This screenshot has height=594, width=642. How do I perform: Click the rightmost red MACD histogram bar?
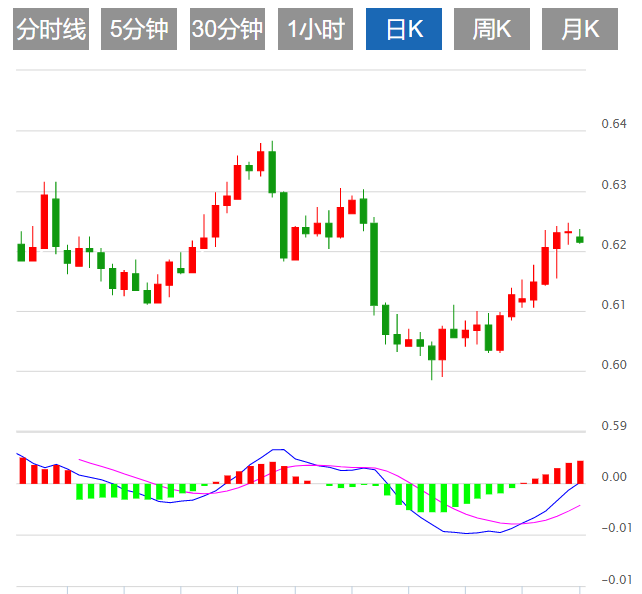580,472
